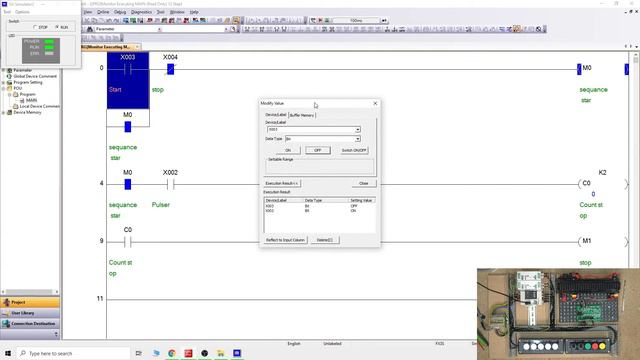Click the highlighted orange icon on the first toolbar
This screenshot has width=640, height=360.
pyautogui.click(x=236, y=20)
